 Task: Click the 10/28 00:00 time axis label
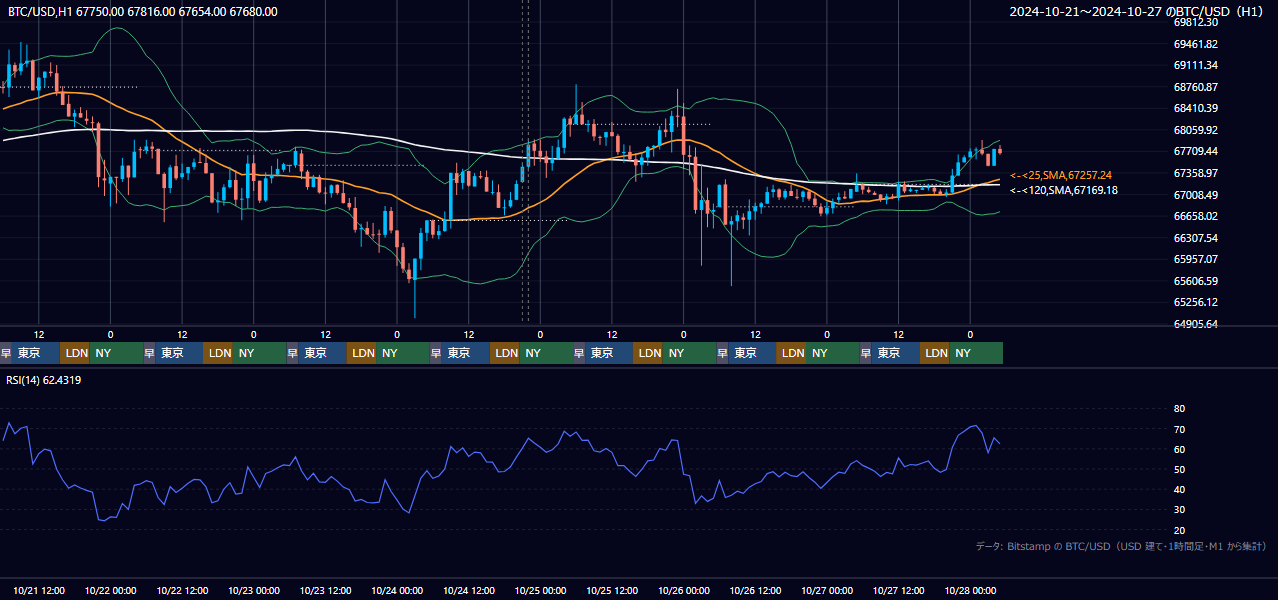(971, 590)
